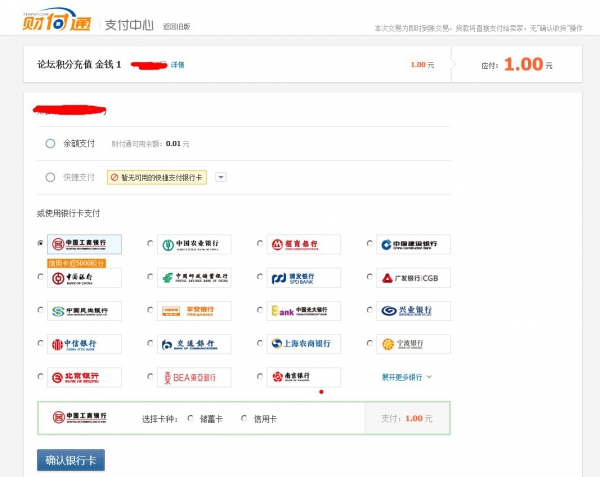The width and height of the screenshot is (600, 477).
Task: Choose the 浦发银行 SPD Bank logo tile
Action: pyautogui.click(x=303, y=278)
